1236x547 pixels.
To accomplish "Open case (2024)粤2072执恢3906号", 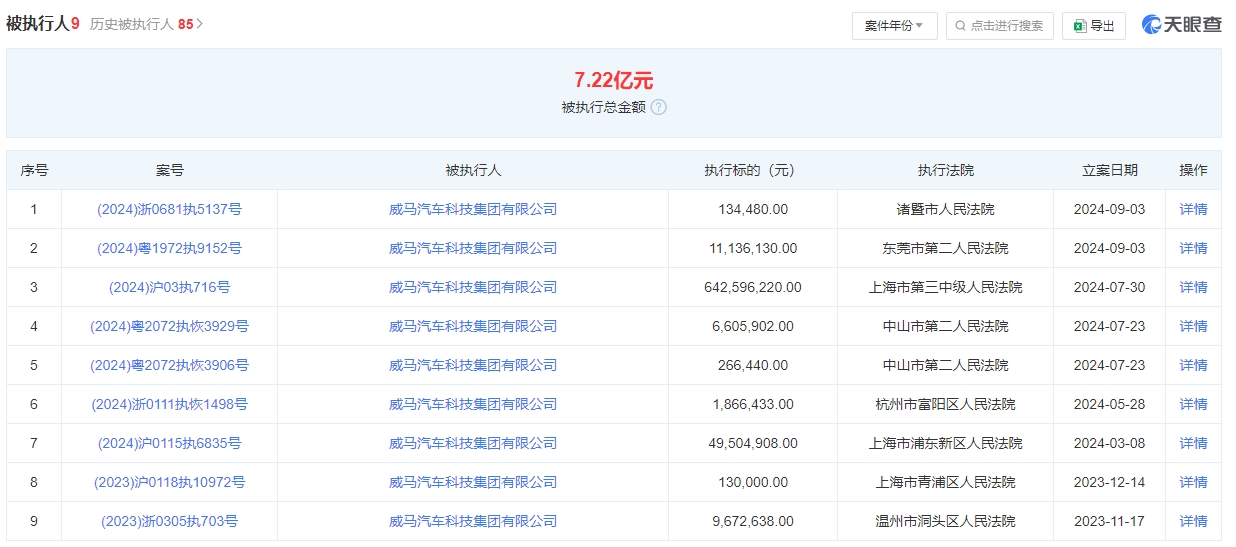I will coord(169,365).
